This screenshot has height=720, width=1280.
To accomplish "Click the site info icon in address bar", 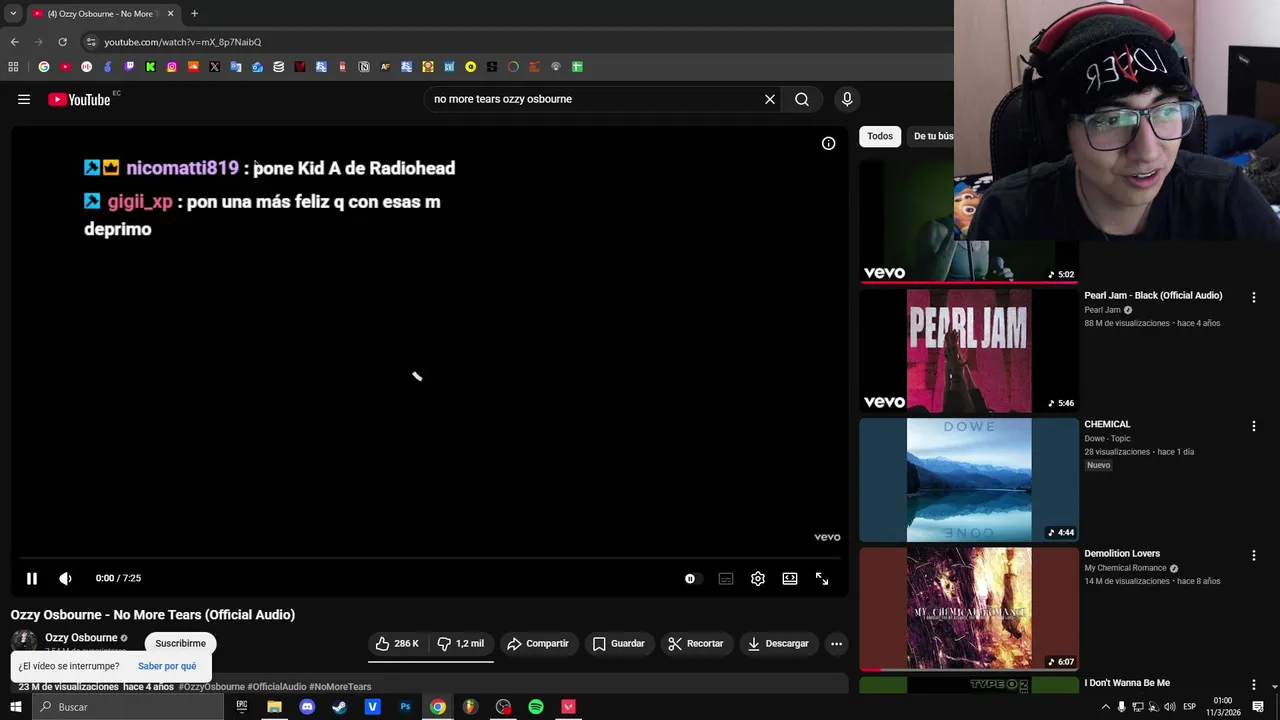I will (91, 42).
